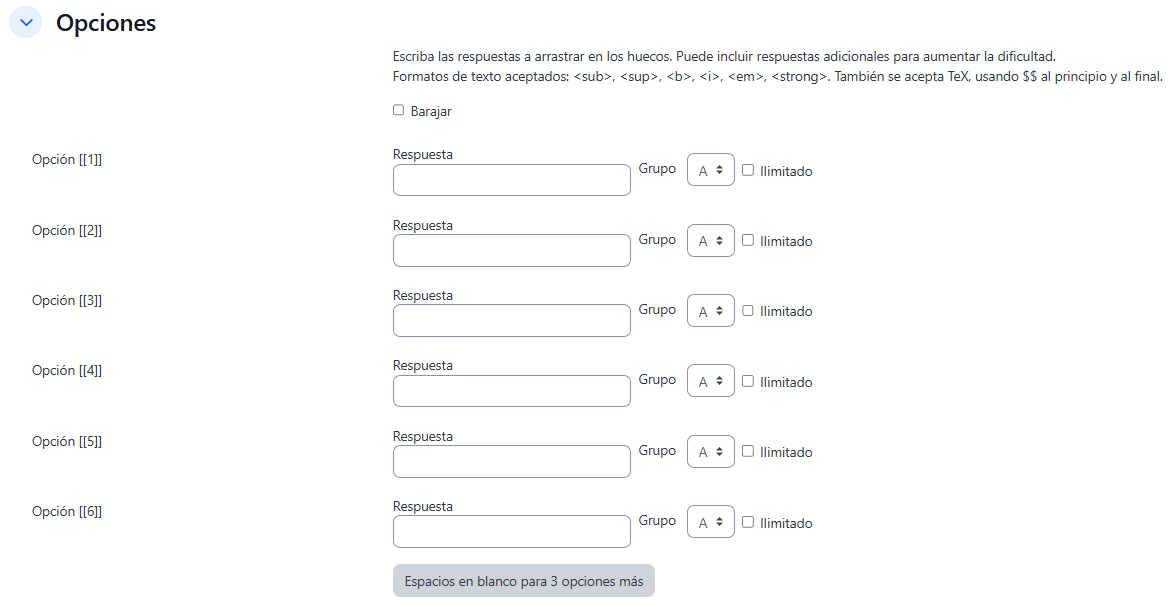
Task: Open Grupo dropdown for Opción [[3]]
Action: pos(710,311)
